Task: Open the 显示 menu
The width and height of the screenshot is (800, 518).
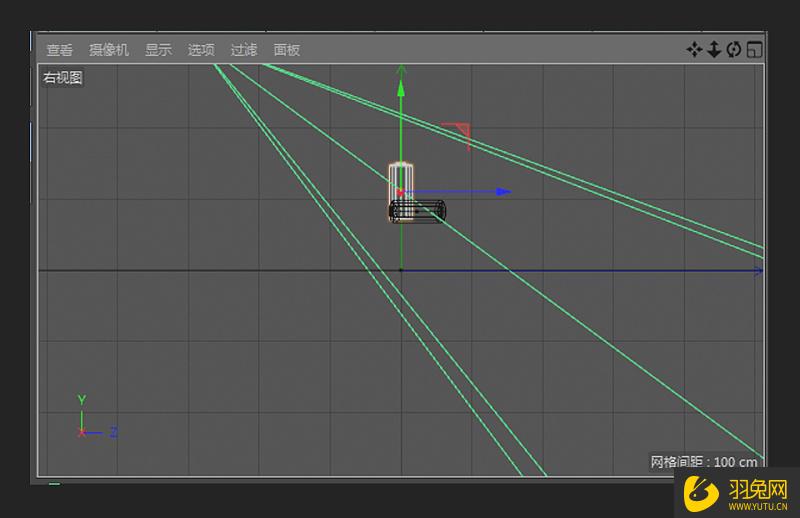Action: [158, 50]
